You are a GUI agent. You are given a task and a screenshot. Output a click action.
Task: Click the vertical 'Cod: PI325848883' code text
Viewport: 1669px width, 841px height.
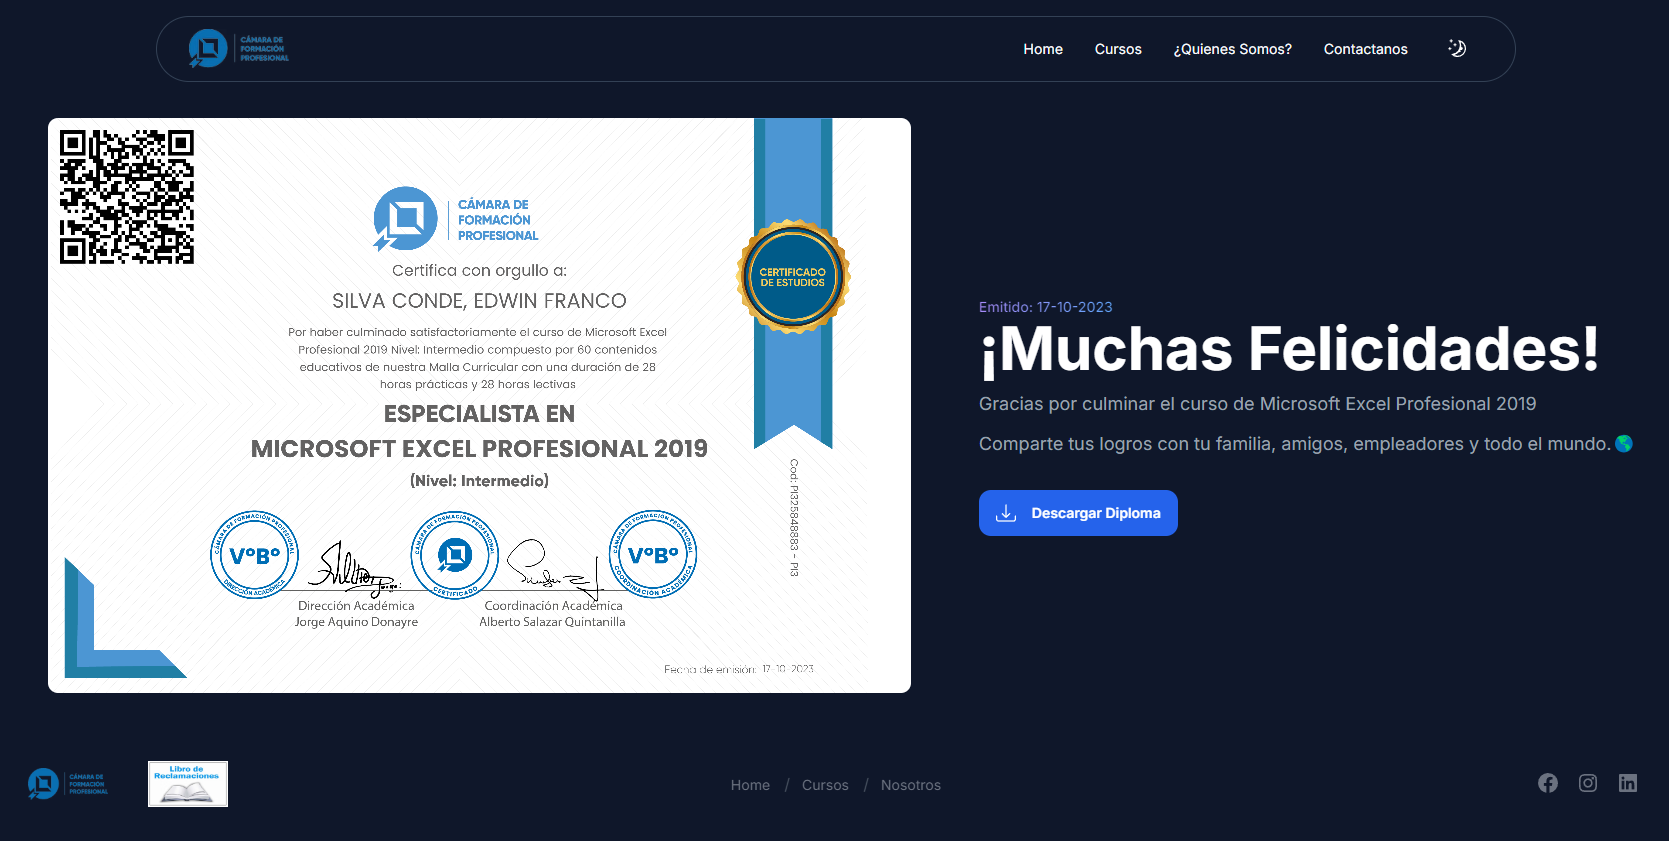point(794,518)
